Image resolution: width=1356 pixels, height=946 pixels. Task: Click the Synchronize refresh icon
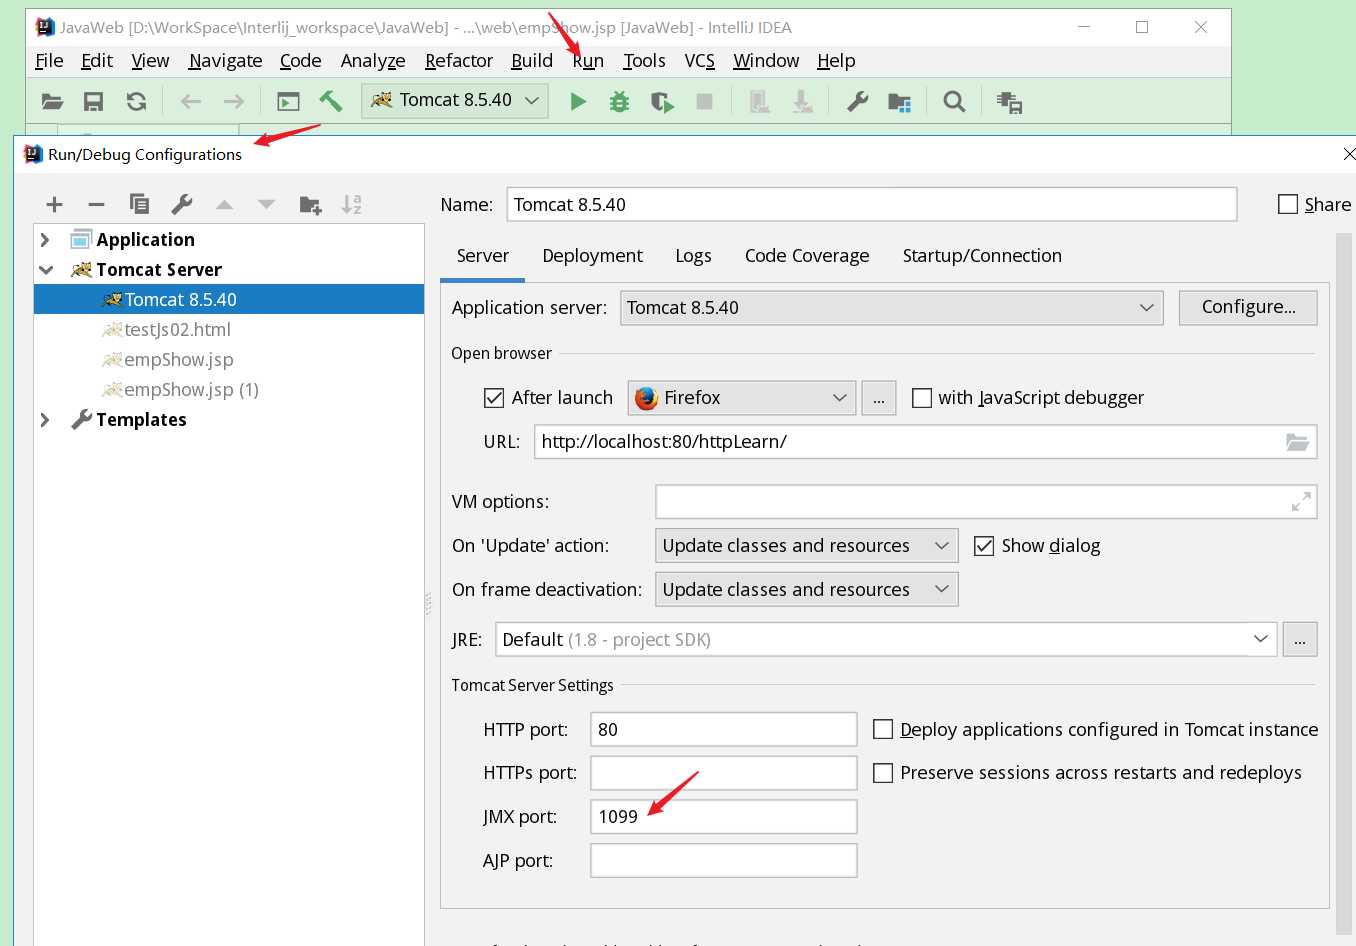click(x=136, y=101)
